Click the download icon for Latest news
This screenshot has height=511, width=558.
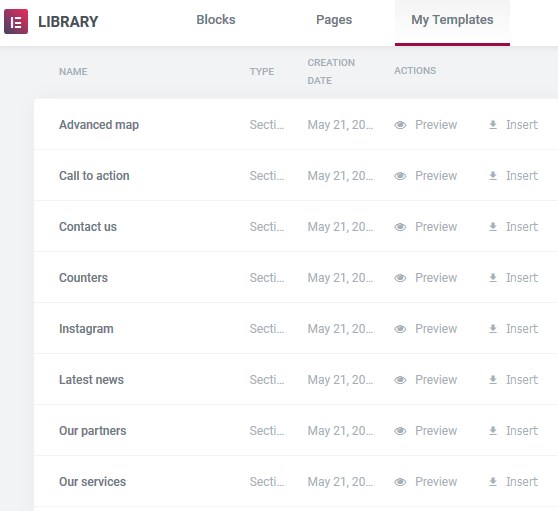(x=493, y=380)
